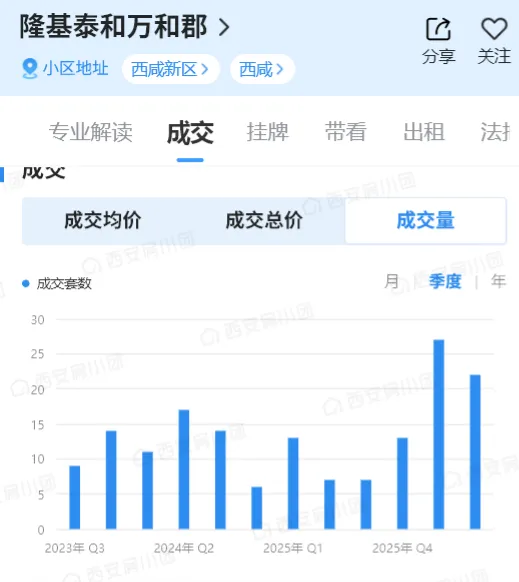
Task: Open the 带看 tab
Action: (x=346, y=132)
